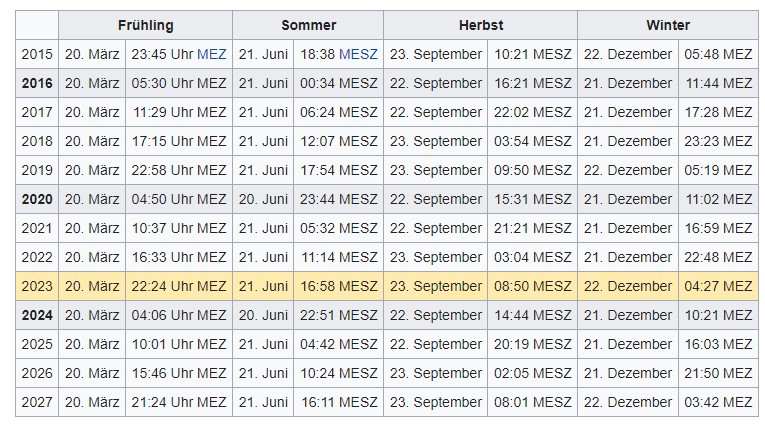Viewport: 765px width, 426px height.
Task: Click the bold 2024 year cell
Action: (x=37, y=315)
